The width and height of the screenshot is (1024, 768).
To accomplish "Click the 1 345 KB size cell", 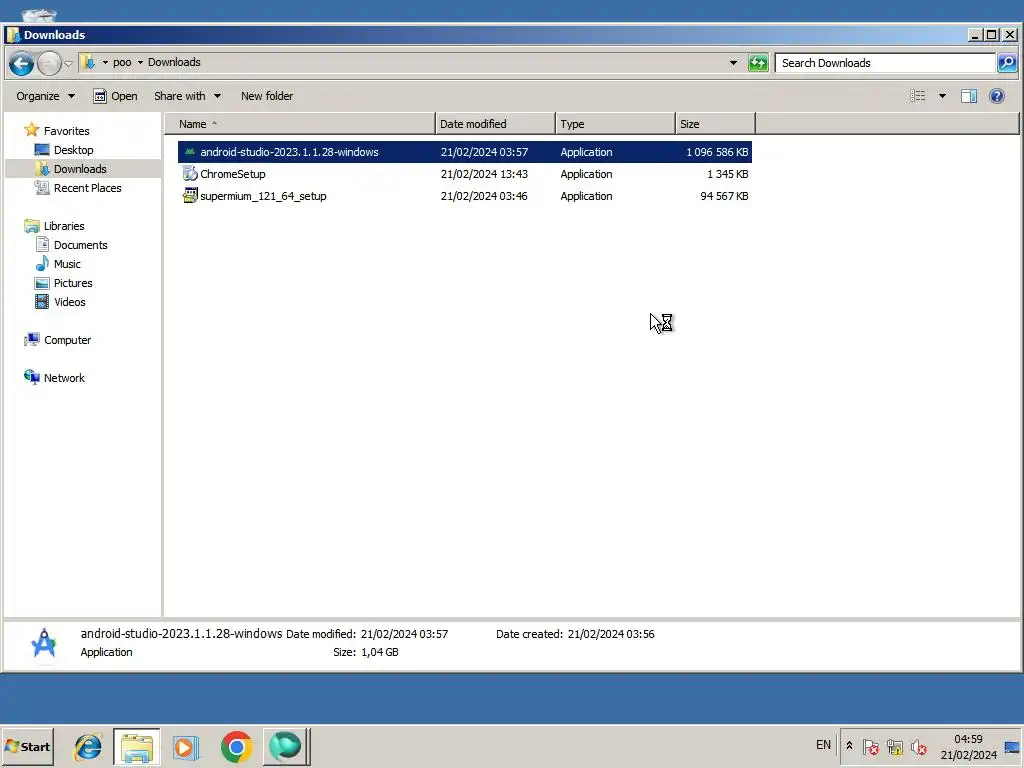I will click(x=728, y=174).
